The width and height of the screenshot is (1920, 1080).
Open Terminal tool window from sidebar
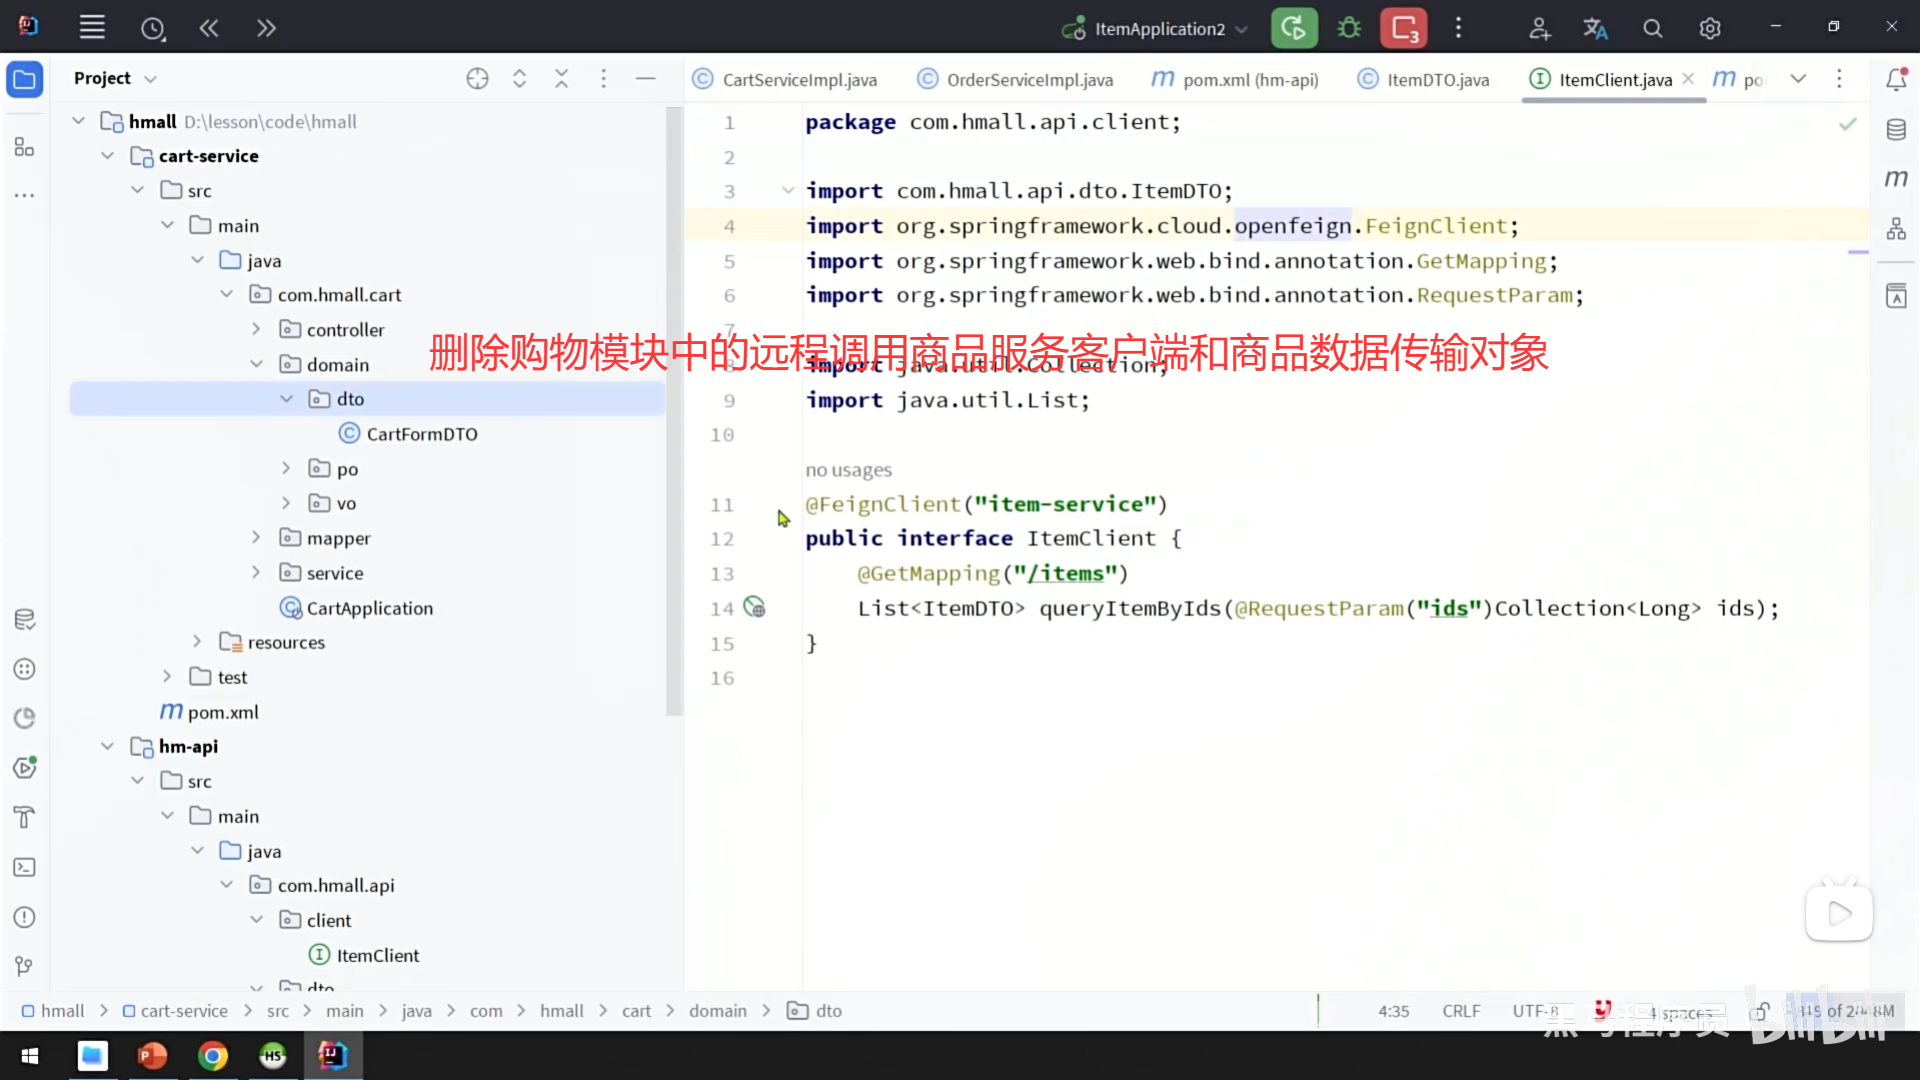(x=25, y=867)
